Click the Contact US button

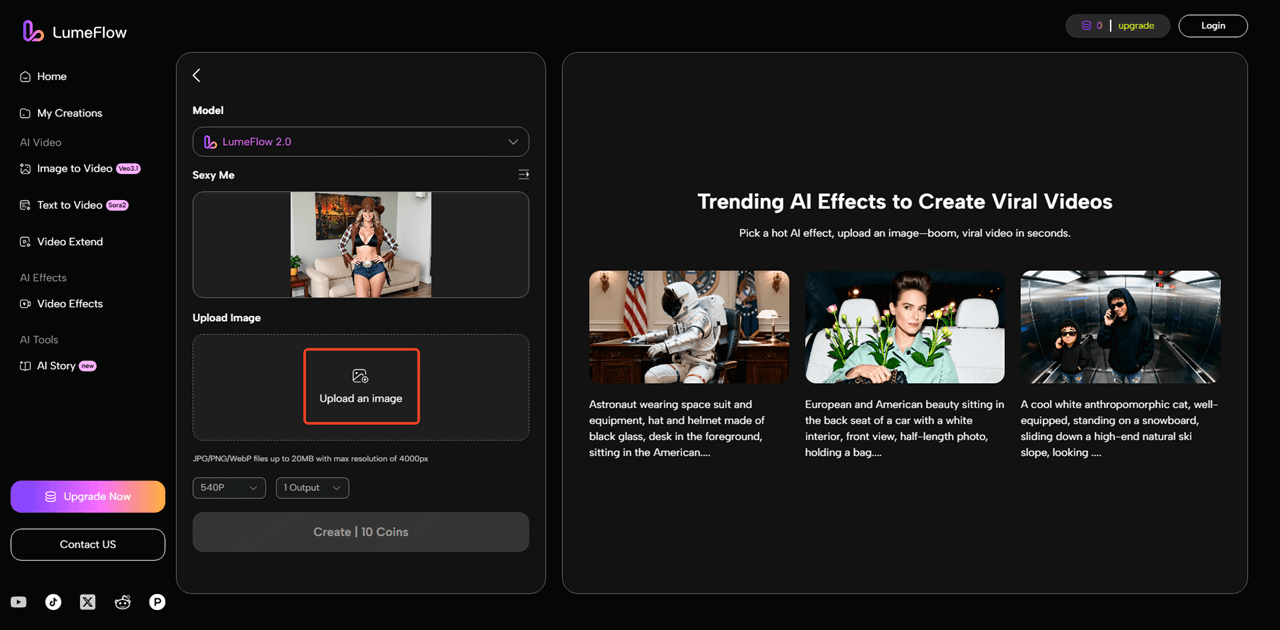88,545
